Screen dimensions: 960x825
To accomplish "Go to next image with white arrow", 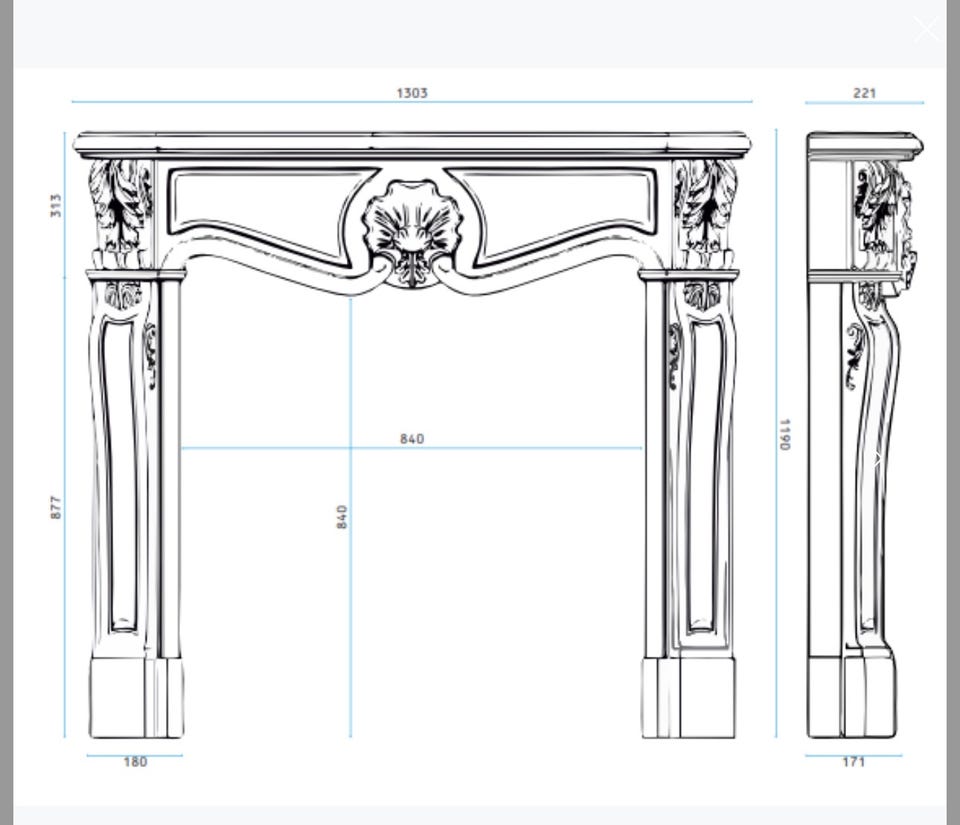I will 878,459.
